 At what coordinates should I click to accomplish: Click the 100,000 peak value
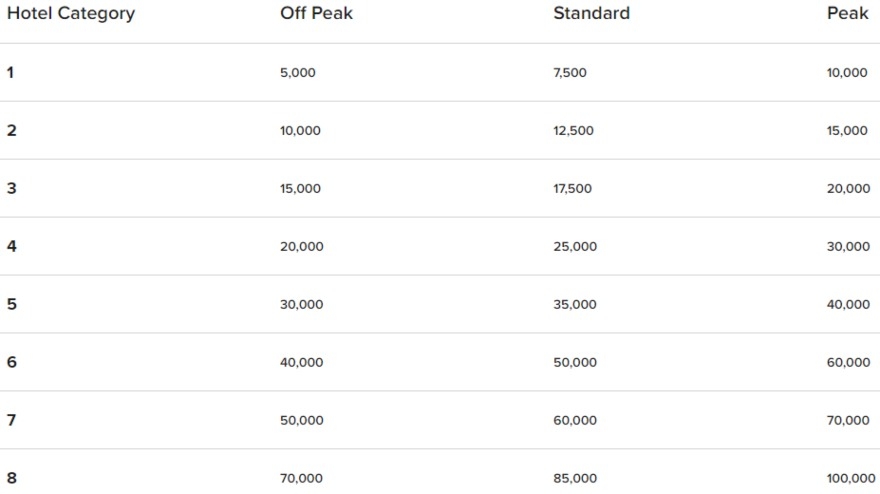(847, 479)
